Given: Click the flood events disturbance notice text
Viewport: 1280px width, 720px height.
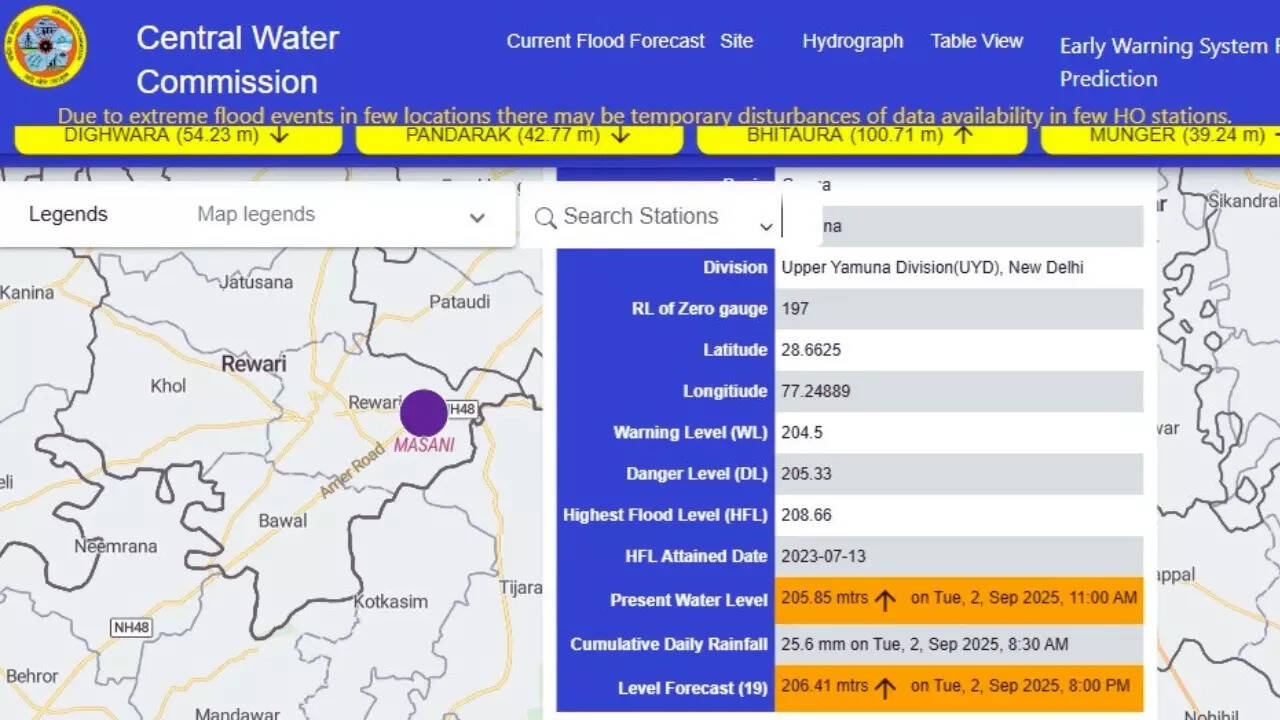Looking at the screenshot, I should 645,116.
